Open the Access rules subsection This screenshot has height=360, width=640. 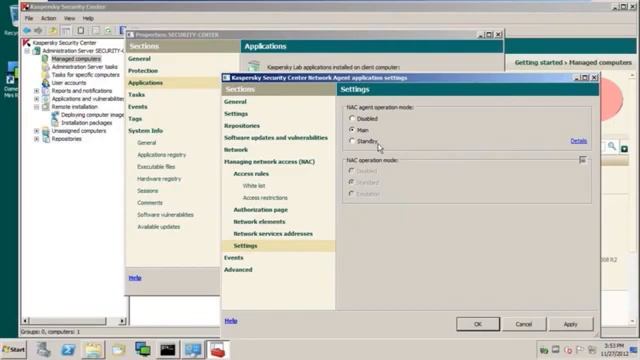coord(251,174)
